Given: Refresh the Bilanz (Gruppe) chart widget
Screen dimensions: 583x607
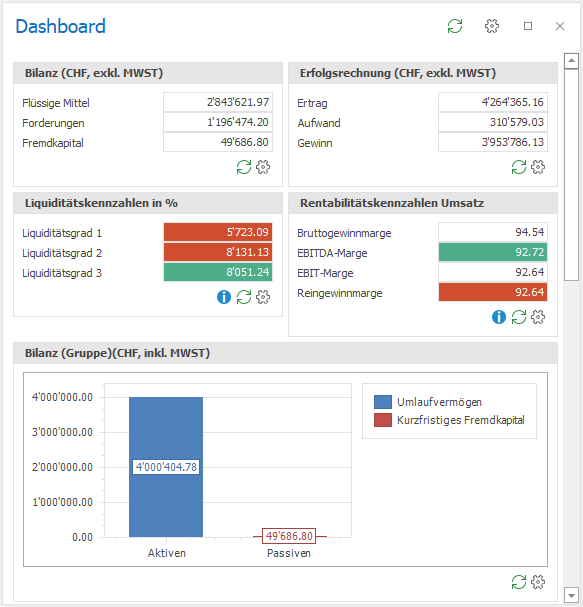Looking at the screenshot, I should click(x=519, y=582).
